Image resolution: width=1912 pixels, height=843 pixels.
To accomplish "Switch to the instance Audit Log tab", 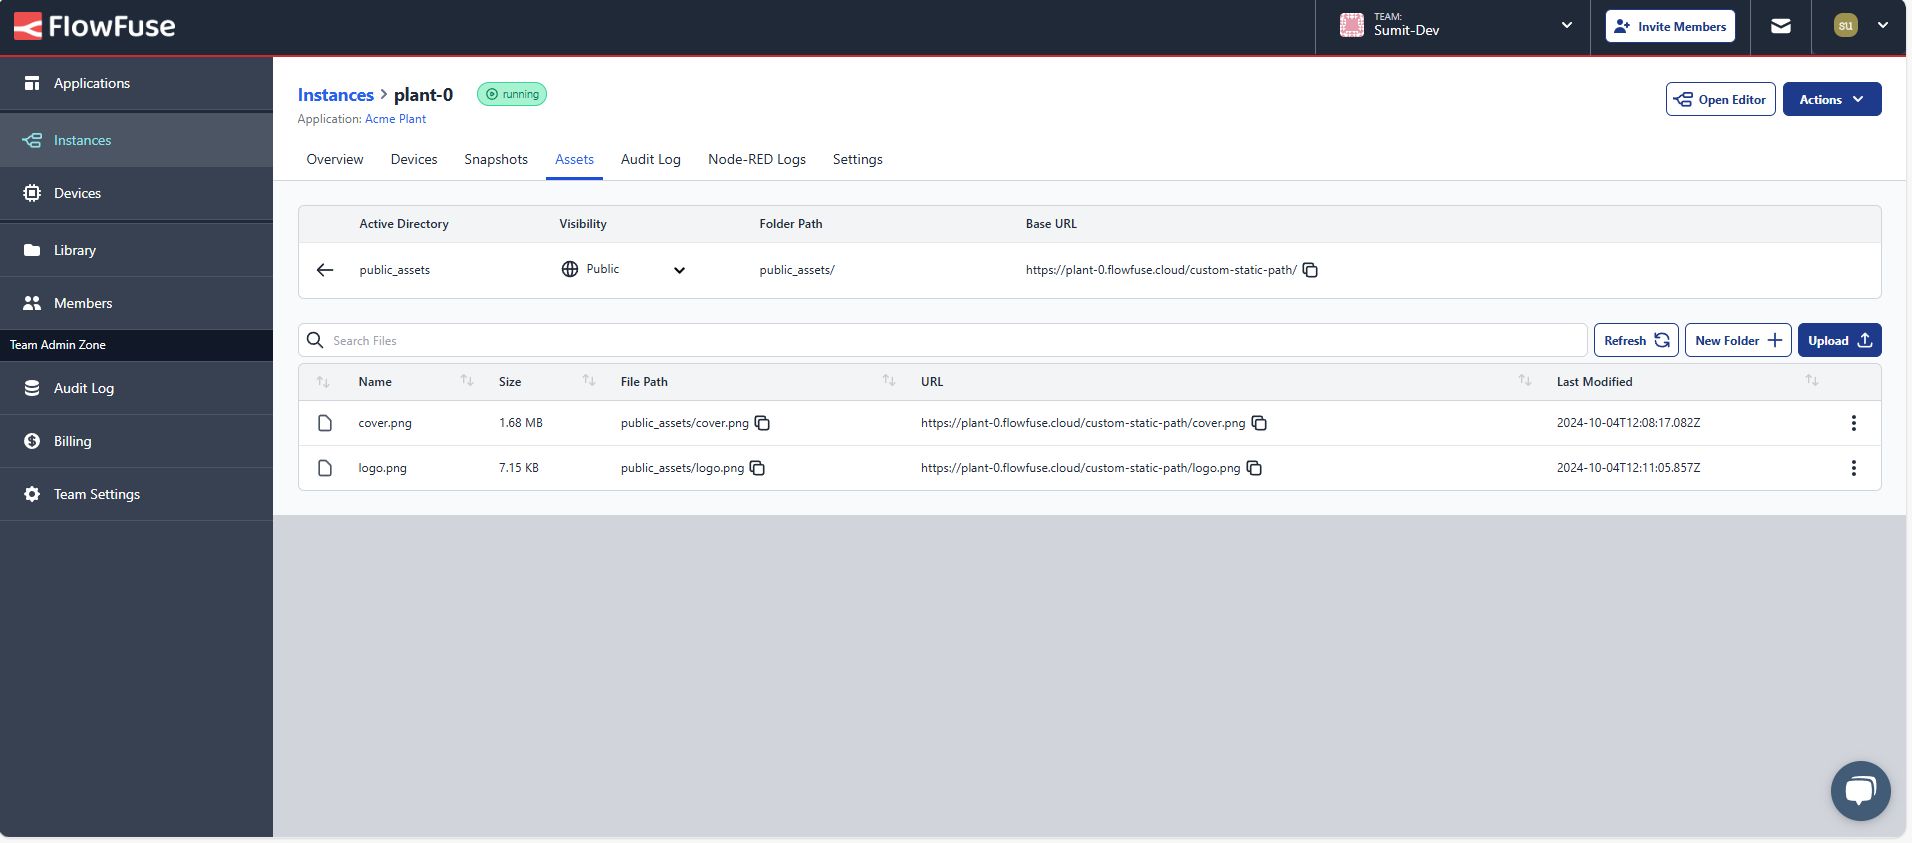I will [x=651, y=159].
